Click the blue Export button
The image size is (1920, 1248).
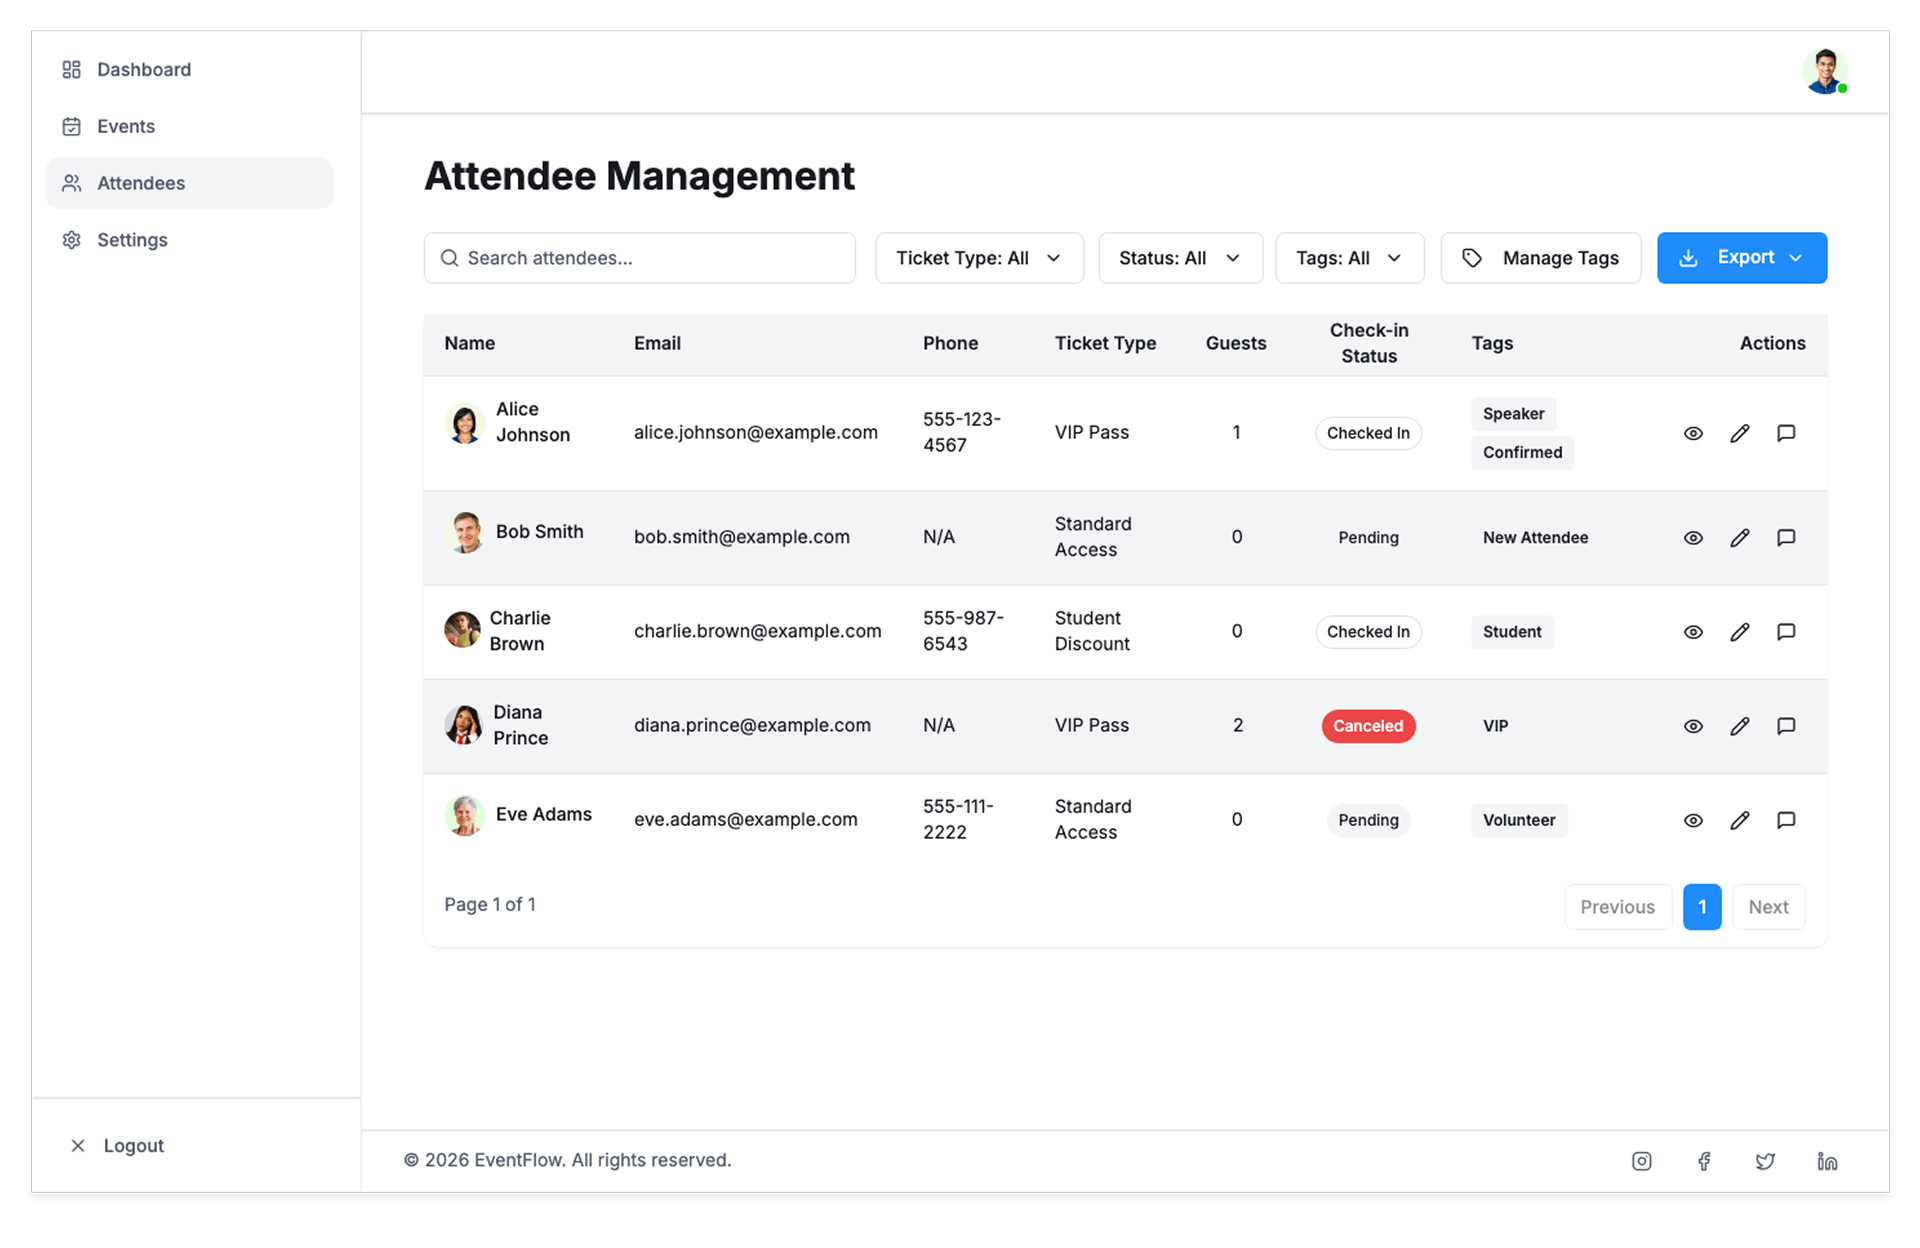coord(1741,258)
